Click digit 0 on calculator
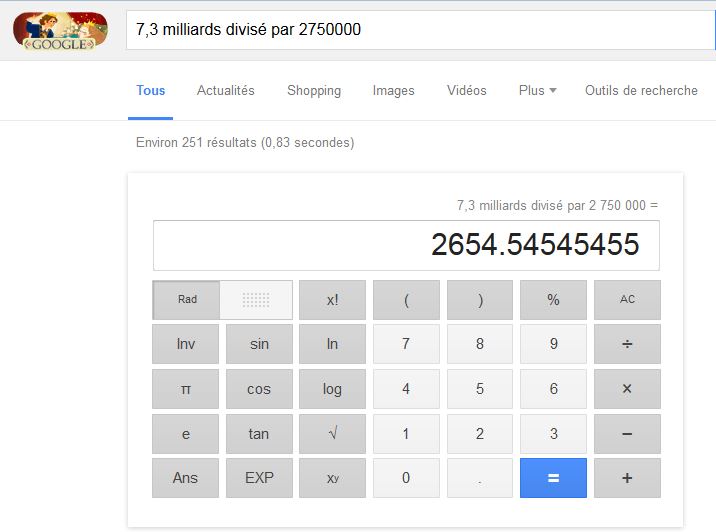 [406, 478]
